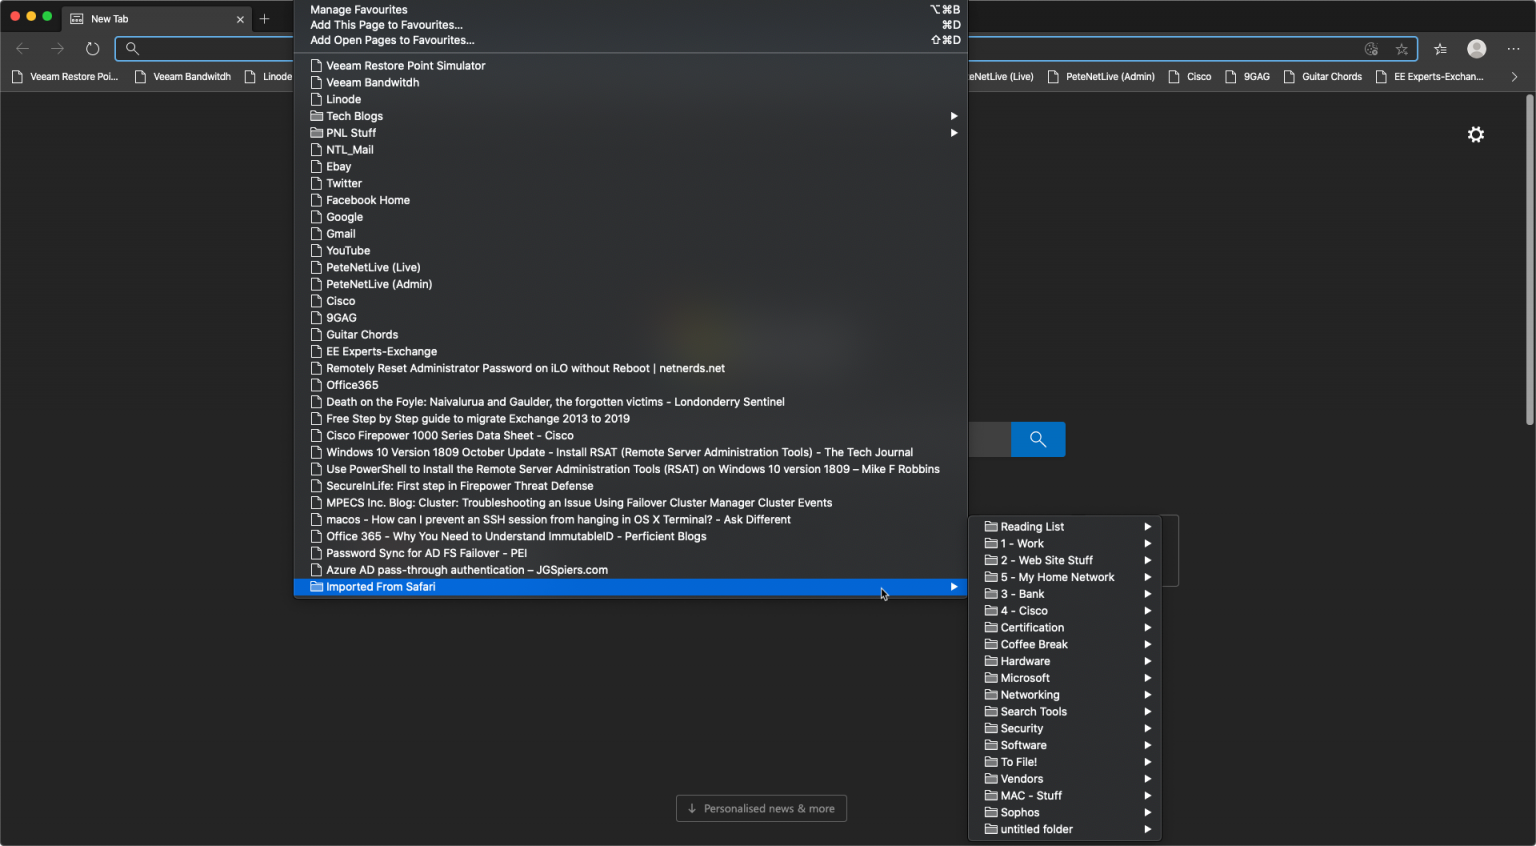Screen dimensions: 1536x846
Task: Open Facebook Home favourite
Action: 630,200
